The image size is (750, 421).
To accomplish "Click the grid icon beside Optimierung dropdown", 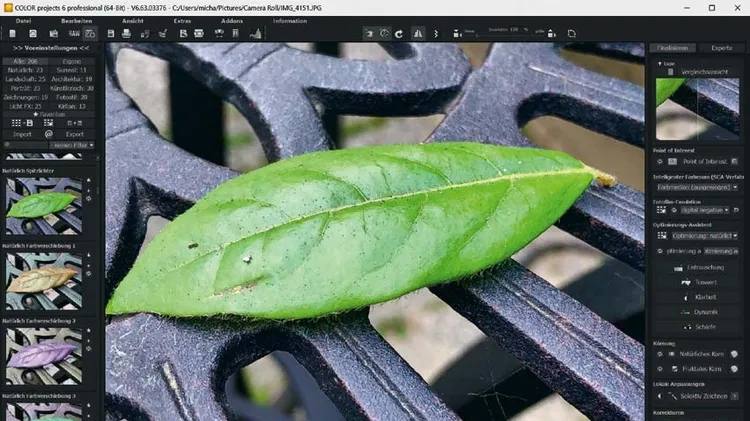I will pos(662,236).
